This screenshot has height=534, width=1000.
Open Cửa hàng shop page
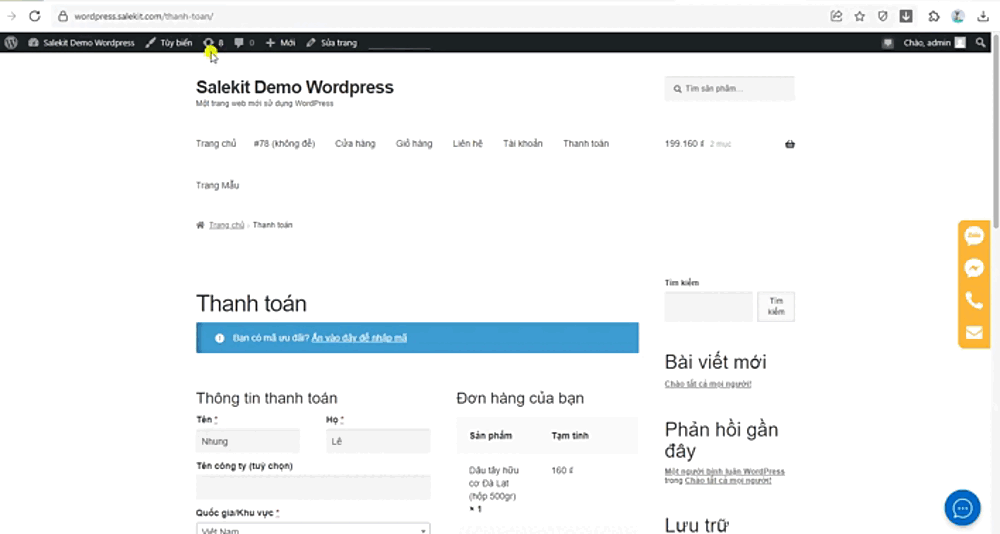pos(355,144)
